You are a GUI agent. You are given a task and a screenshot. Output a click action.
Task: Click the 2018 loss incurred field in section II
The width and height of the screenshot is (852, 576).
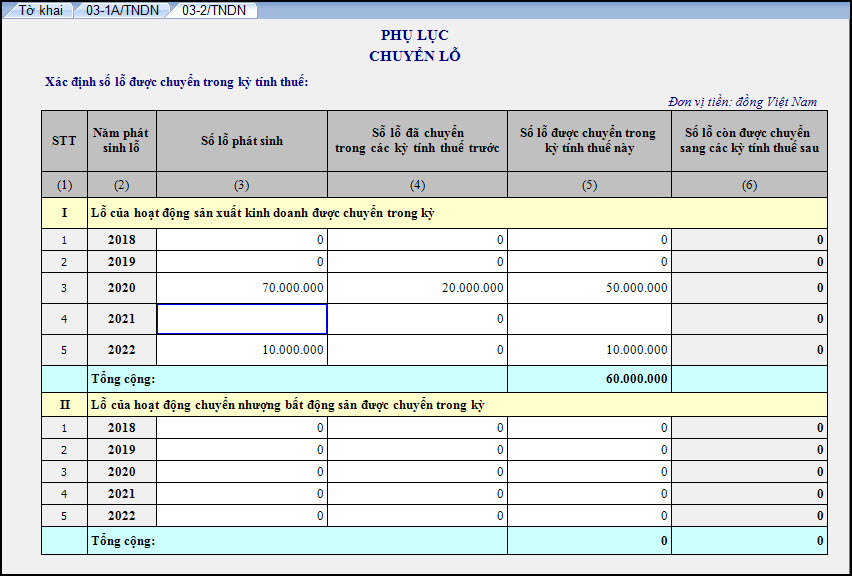[x=242, y=428]
